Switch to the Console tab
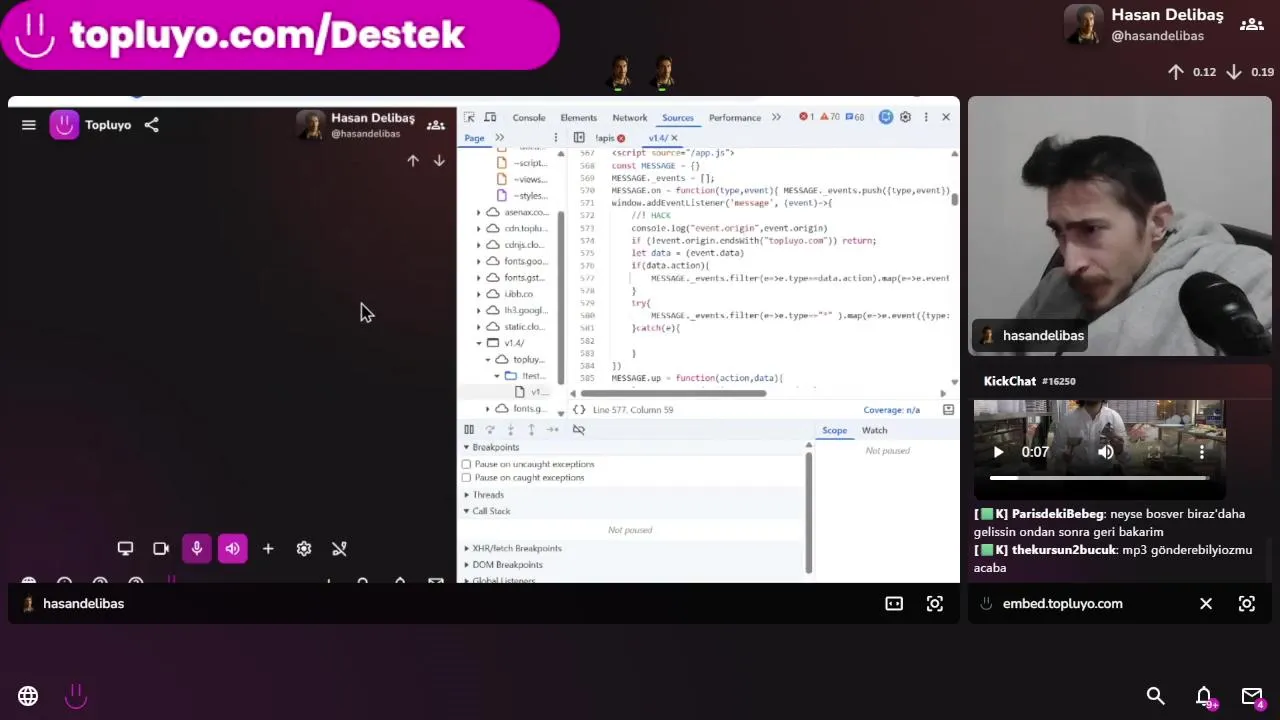Viewport: 1280px width, 720px height. click(529, 117)
